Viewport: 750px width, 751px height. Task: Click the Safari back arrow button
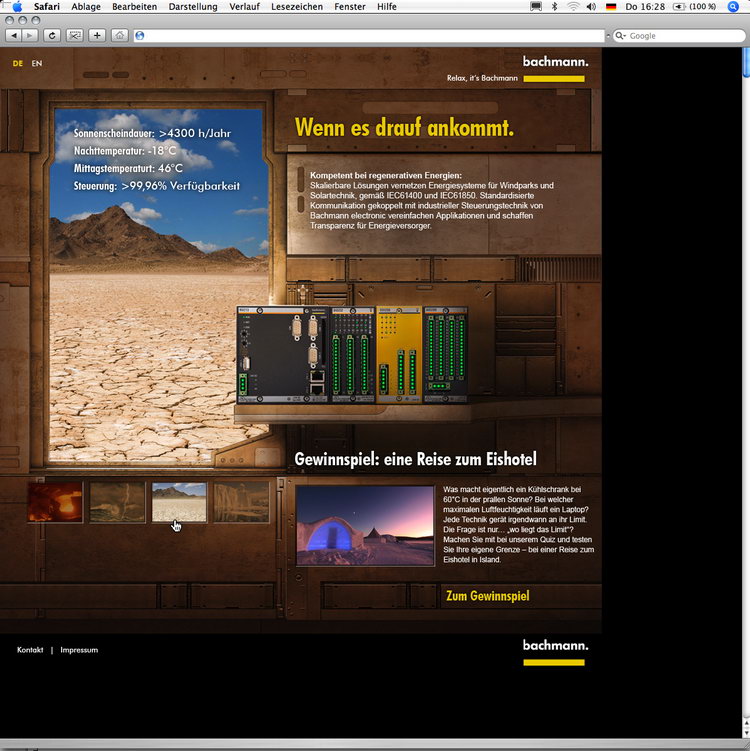[x=11, y=35]
